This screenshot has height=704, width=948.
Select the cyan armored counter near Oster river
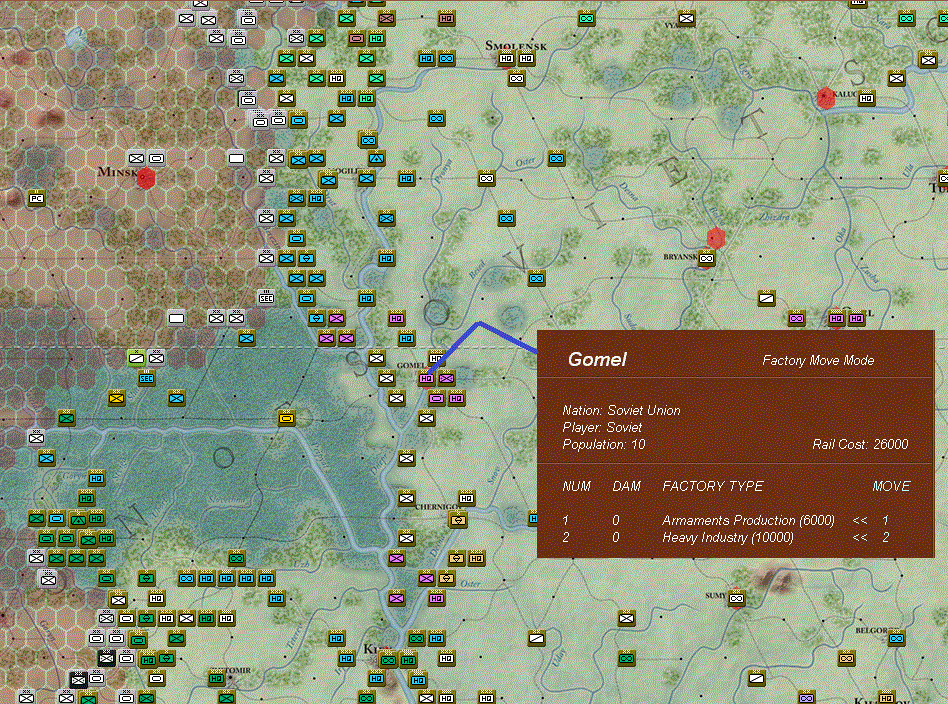pyautogui.click(x=556, y=159)
